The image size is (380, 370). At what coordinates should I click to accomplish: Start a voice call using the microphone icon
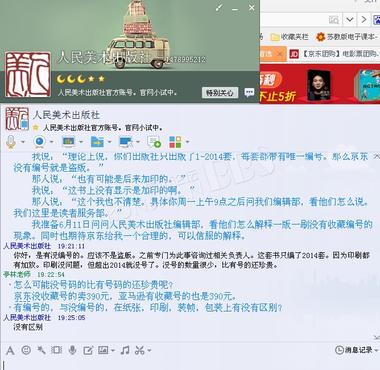11,142
